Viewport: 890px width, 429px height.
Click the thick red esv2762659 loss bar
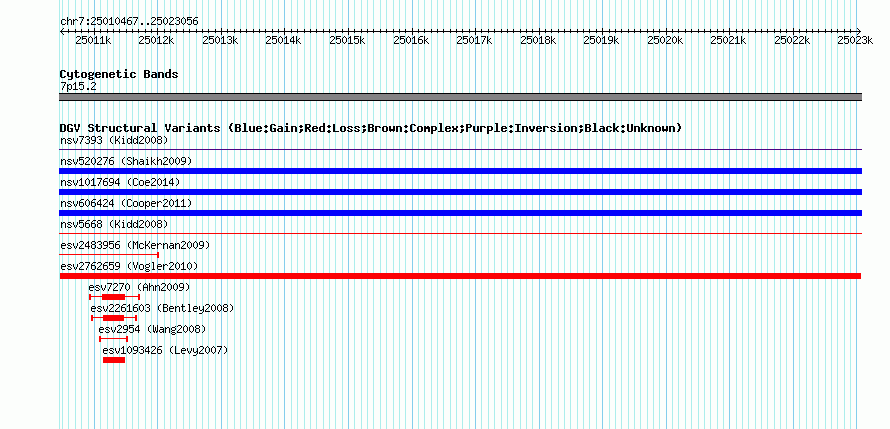[x=460, y=276]
